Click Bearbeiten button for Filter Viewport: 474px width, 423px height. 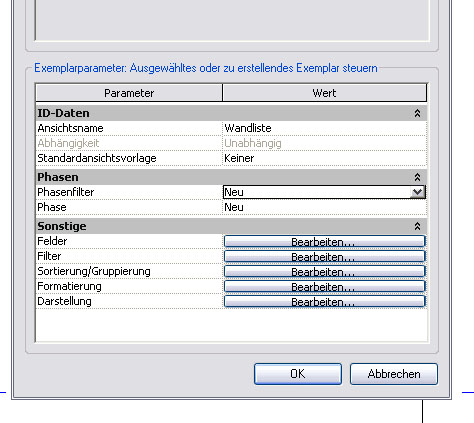coord(324,256)
